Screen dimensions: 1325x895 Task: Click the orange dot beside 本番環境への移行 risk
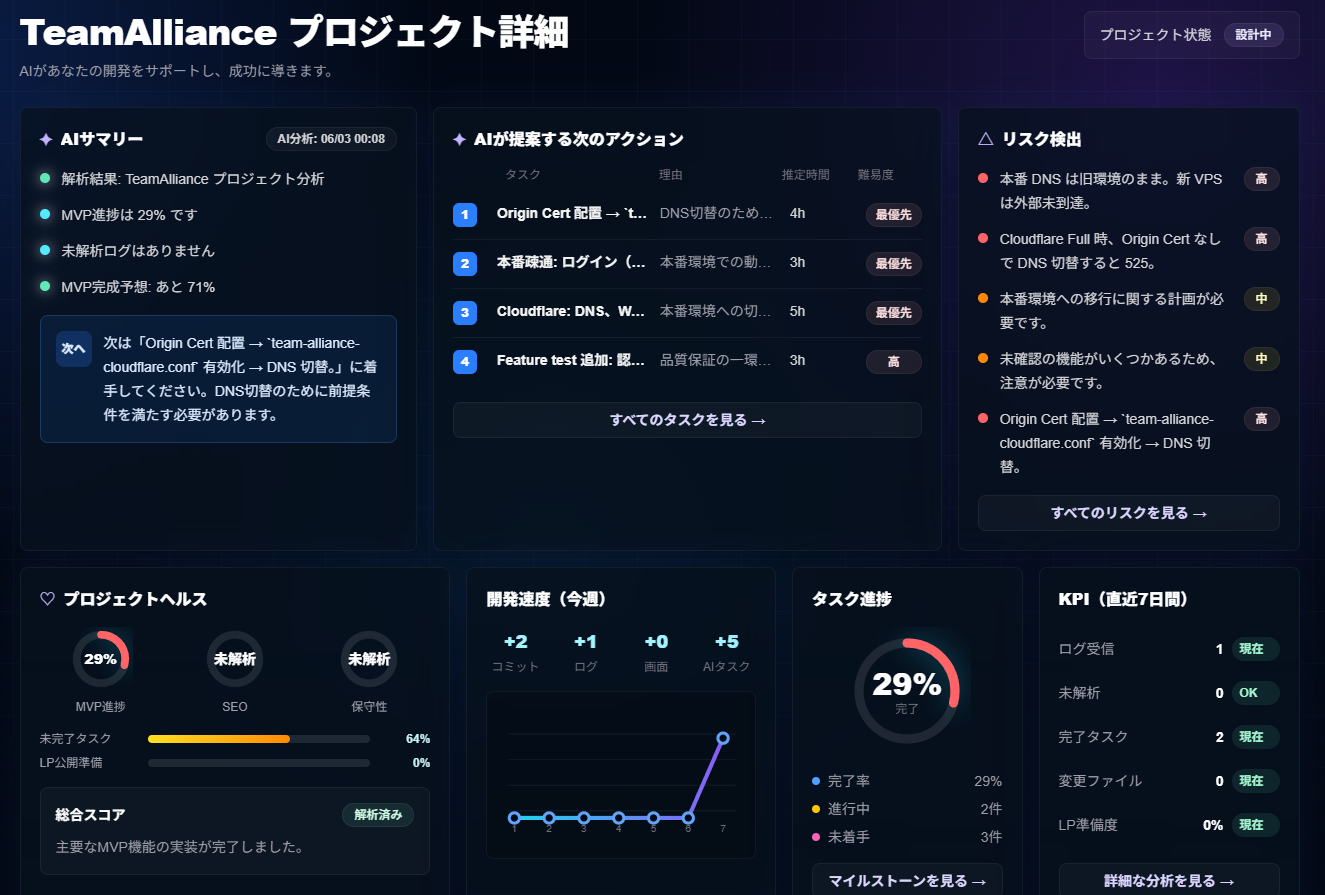click(983, 299)
